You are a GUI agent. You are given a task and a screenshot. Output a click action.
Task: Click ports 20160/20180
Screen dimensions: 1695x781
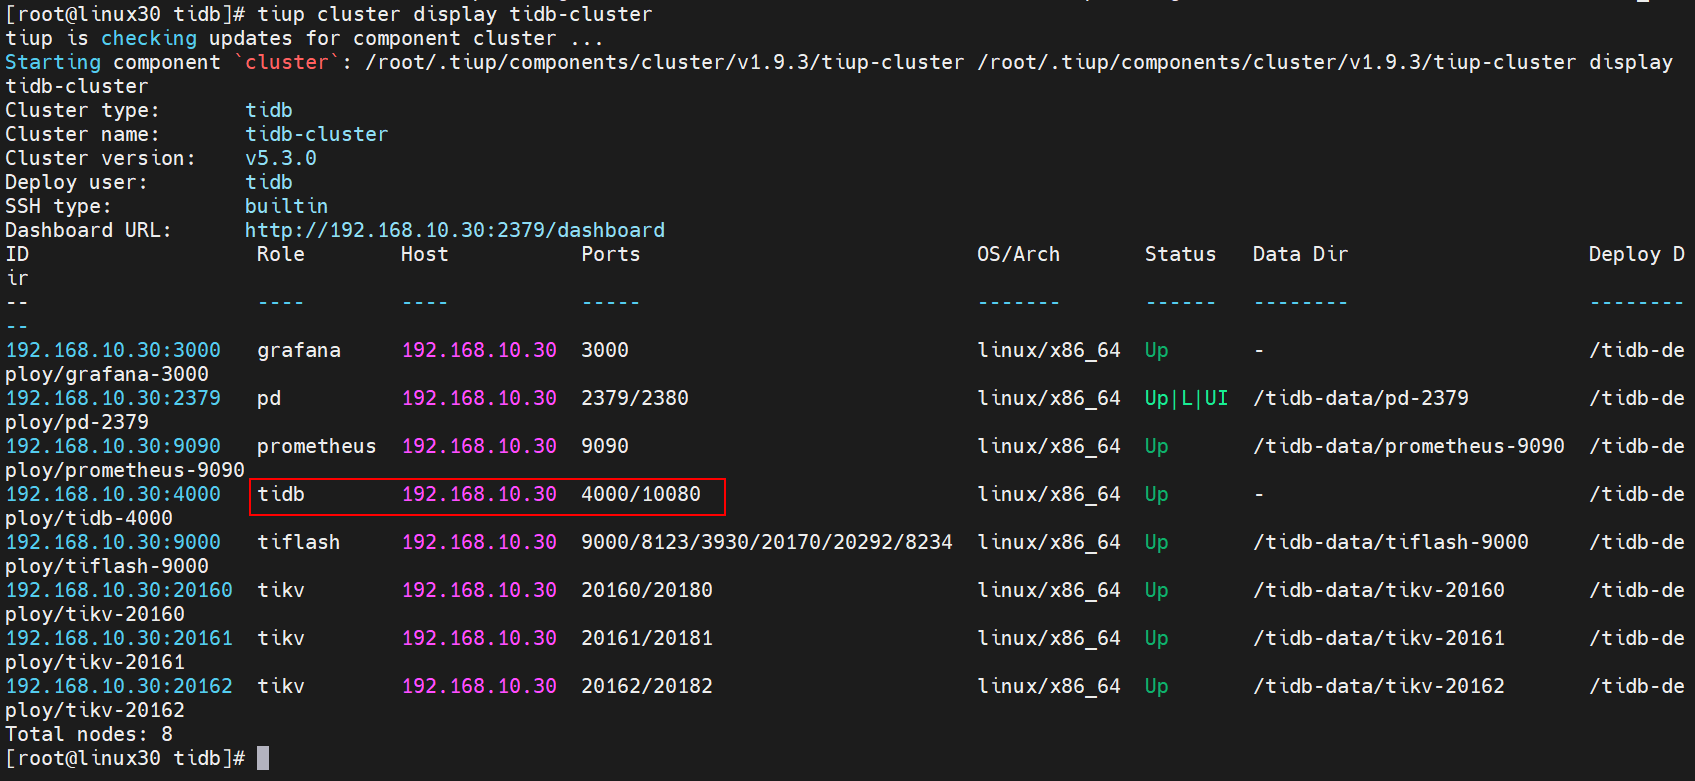(647, 590)
